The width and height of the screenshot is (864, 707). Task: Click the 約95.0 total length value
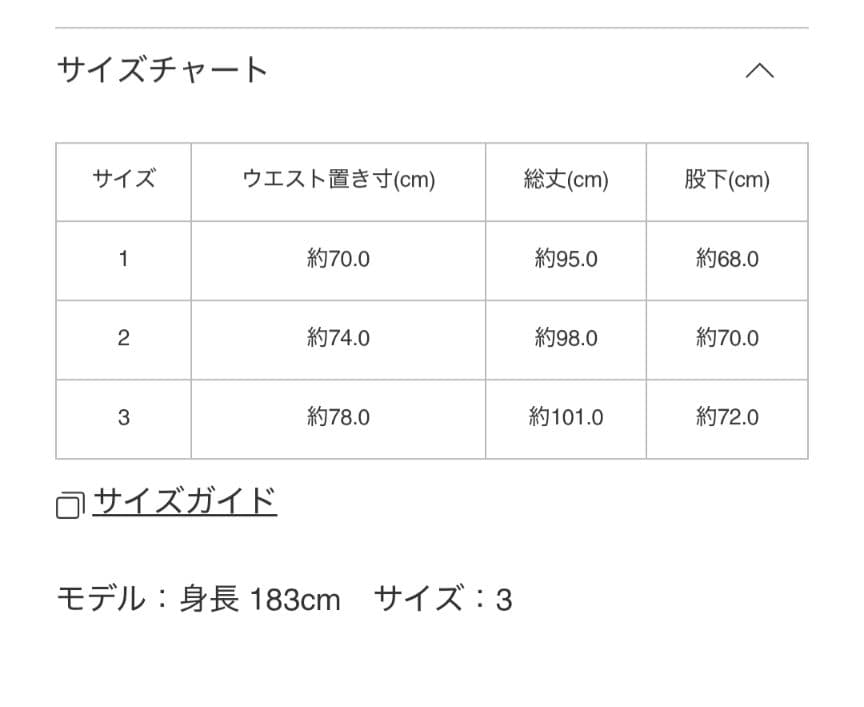tap(565, 259)
